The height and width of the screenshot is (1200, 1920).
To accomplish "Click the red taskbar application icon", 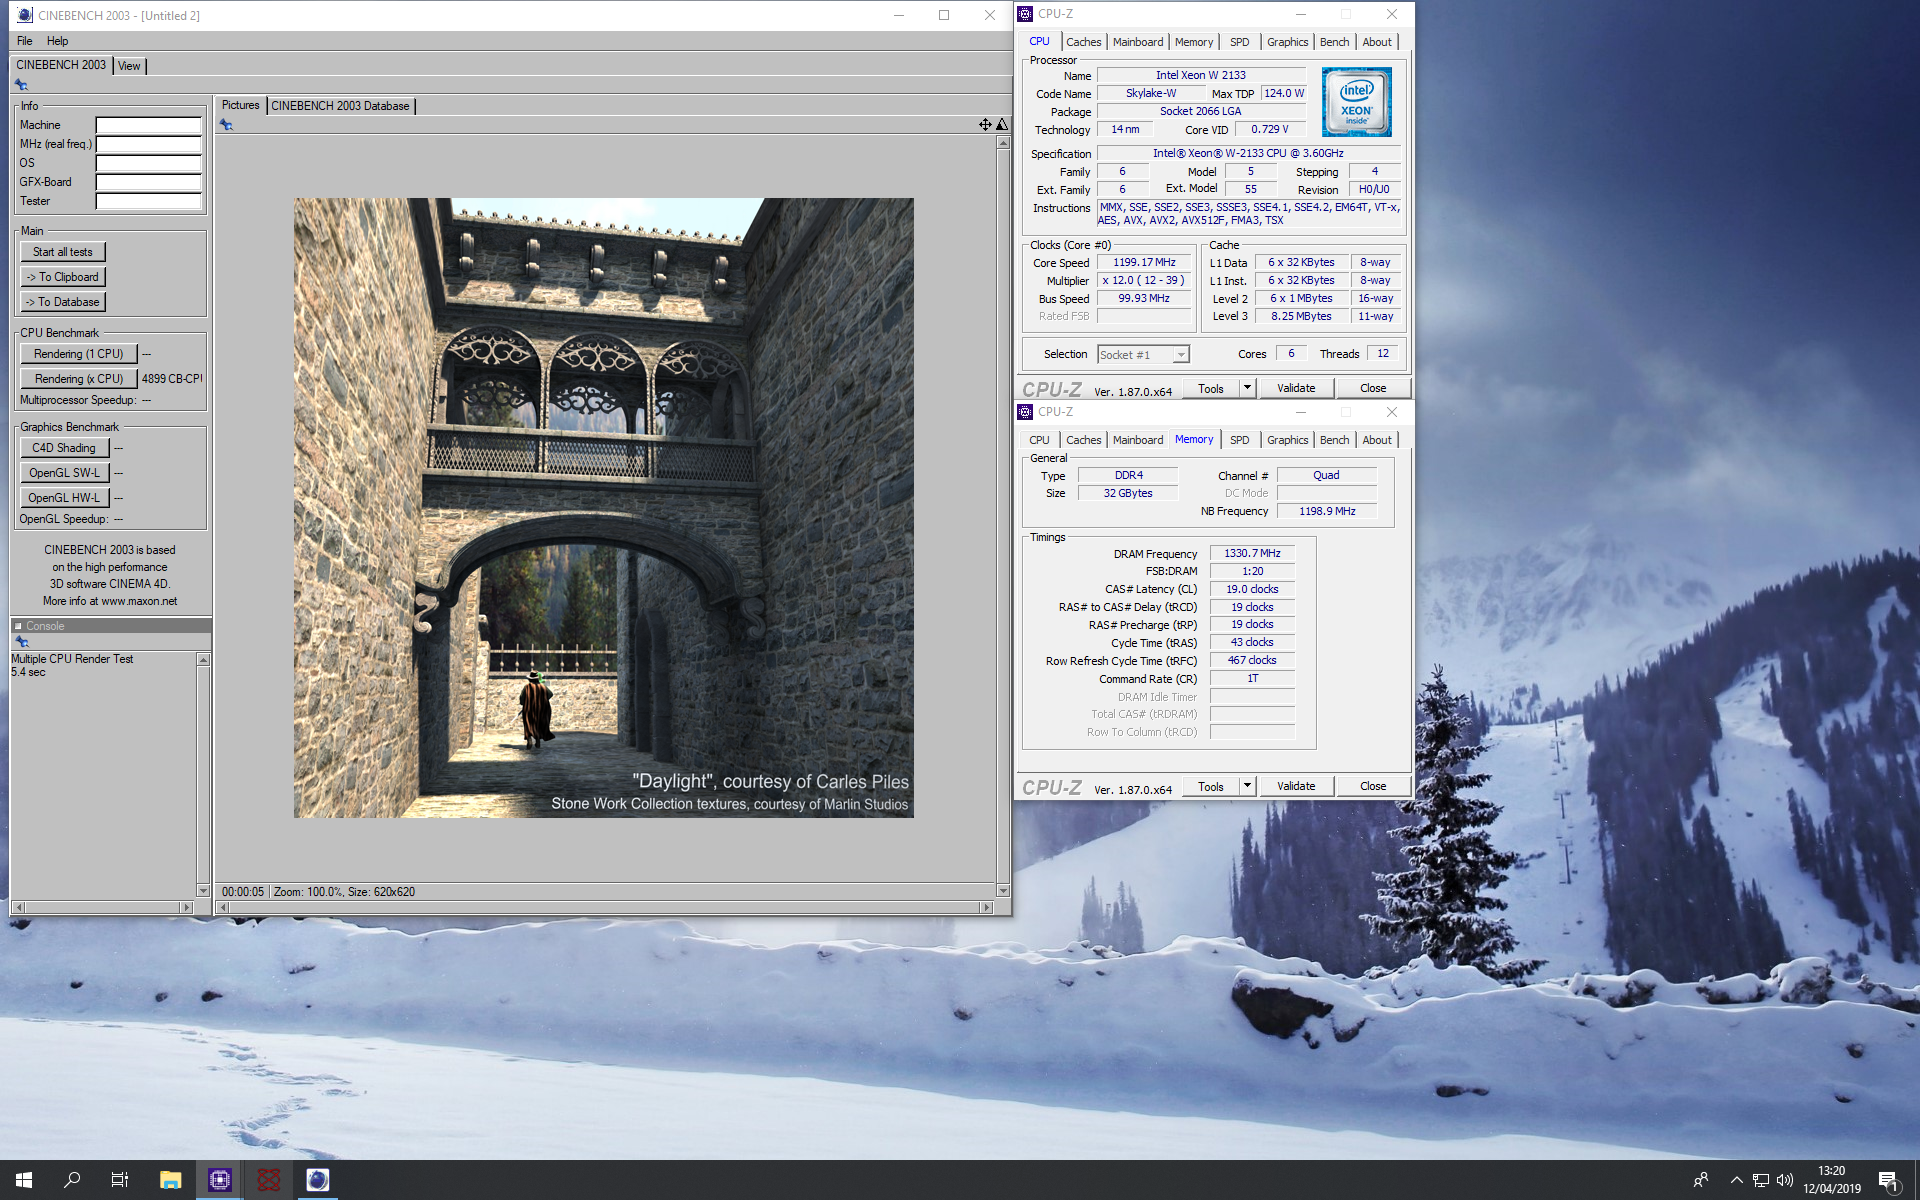I will 268,1180.
